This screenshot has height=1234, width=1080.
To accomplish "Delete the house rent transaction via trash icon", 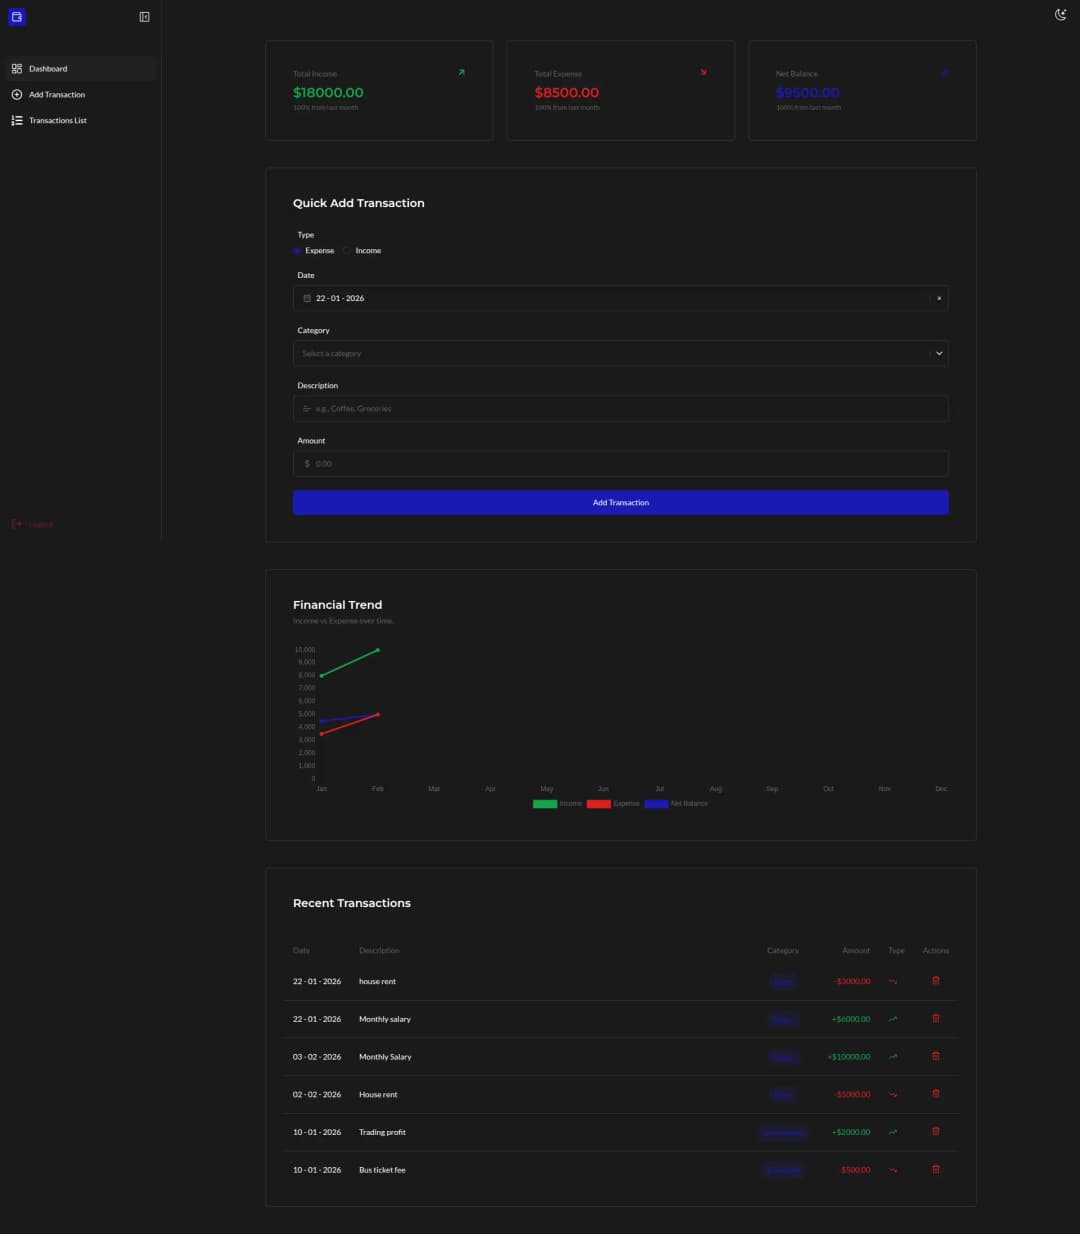I will pyautogui.click(x=936, y=981).
